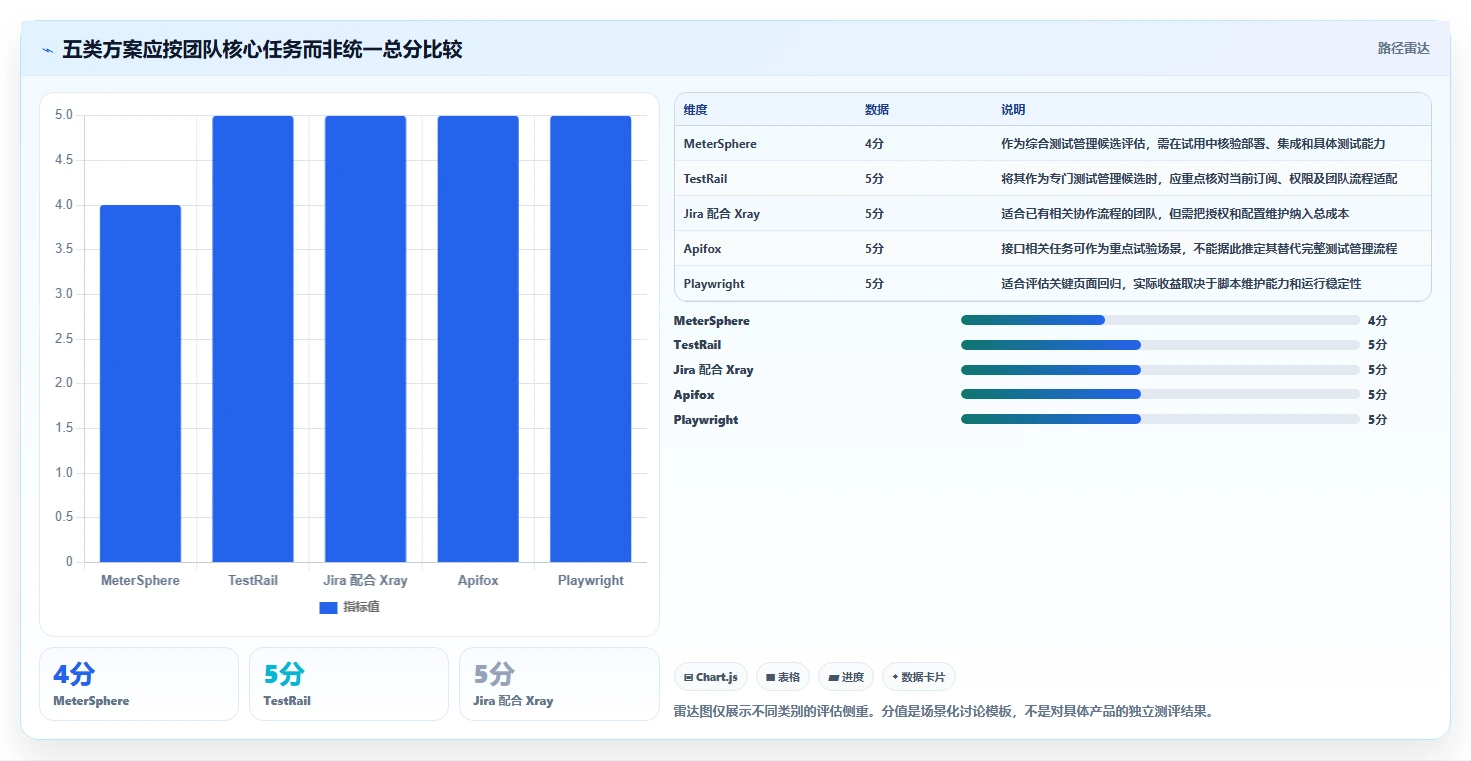Click the Chart.js chip

[x=711, y=677]
